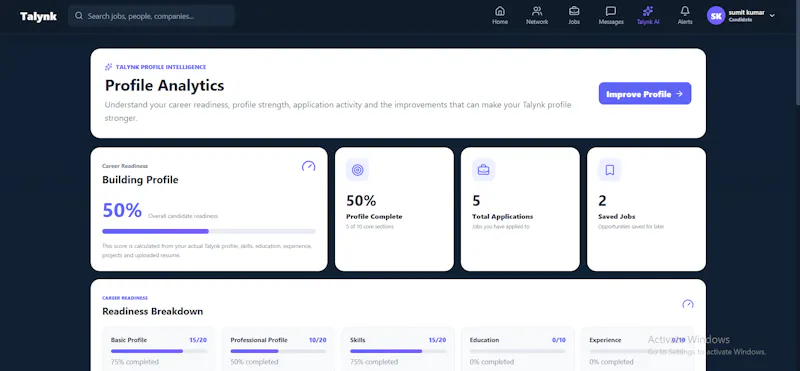Go to Home in top navigation

click(499, 15)
